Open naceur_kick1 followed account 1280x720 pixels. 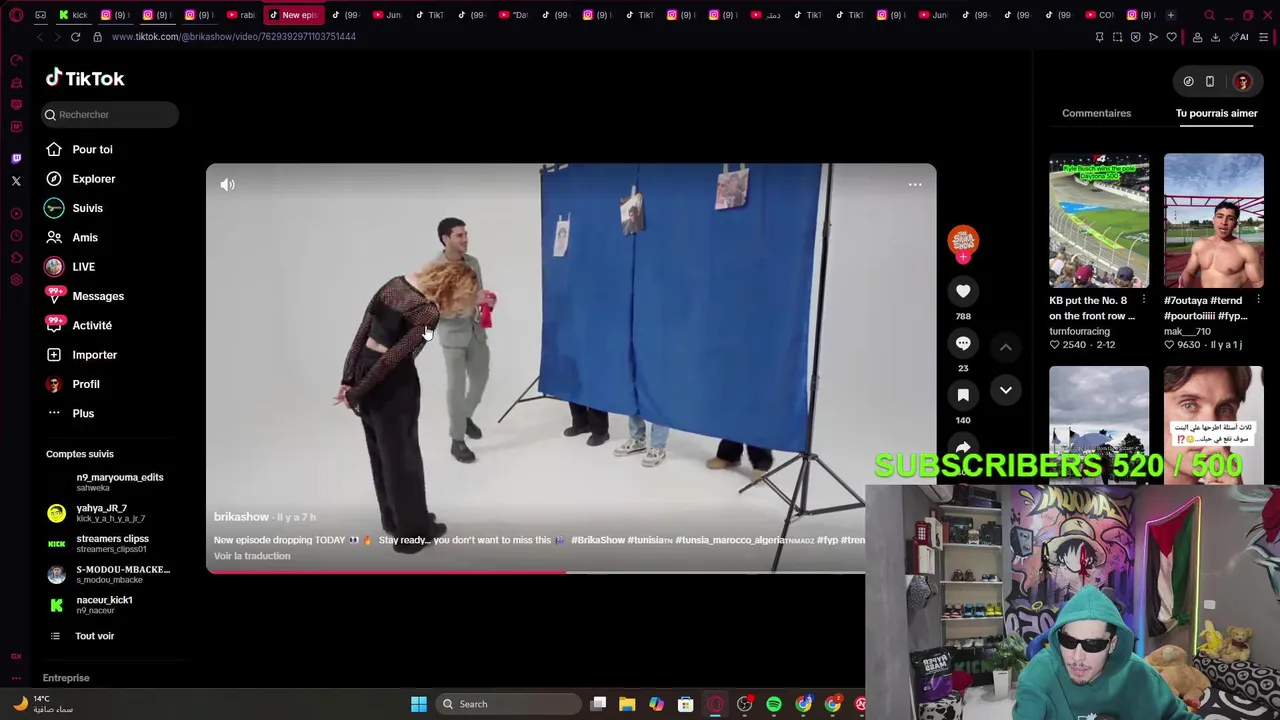click(91, 605)
